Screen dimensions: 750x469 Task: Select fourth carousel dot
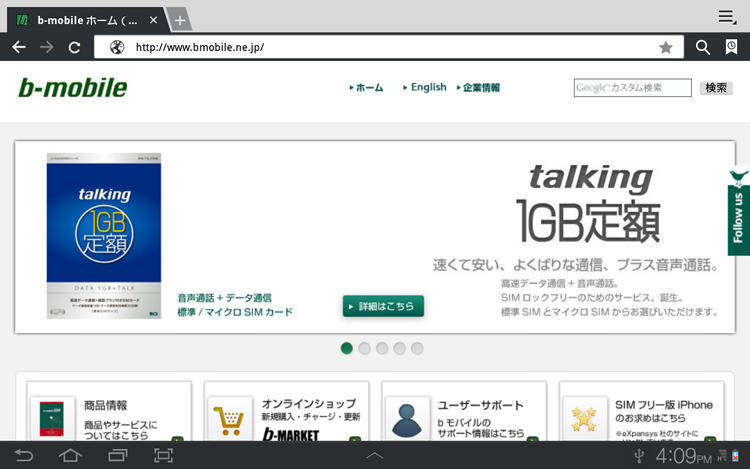399,349
